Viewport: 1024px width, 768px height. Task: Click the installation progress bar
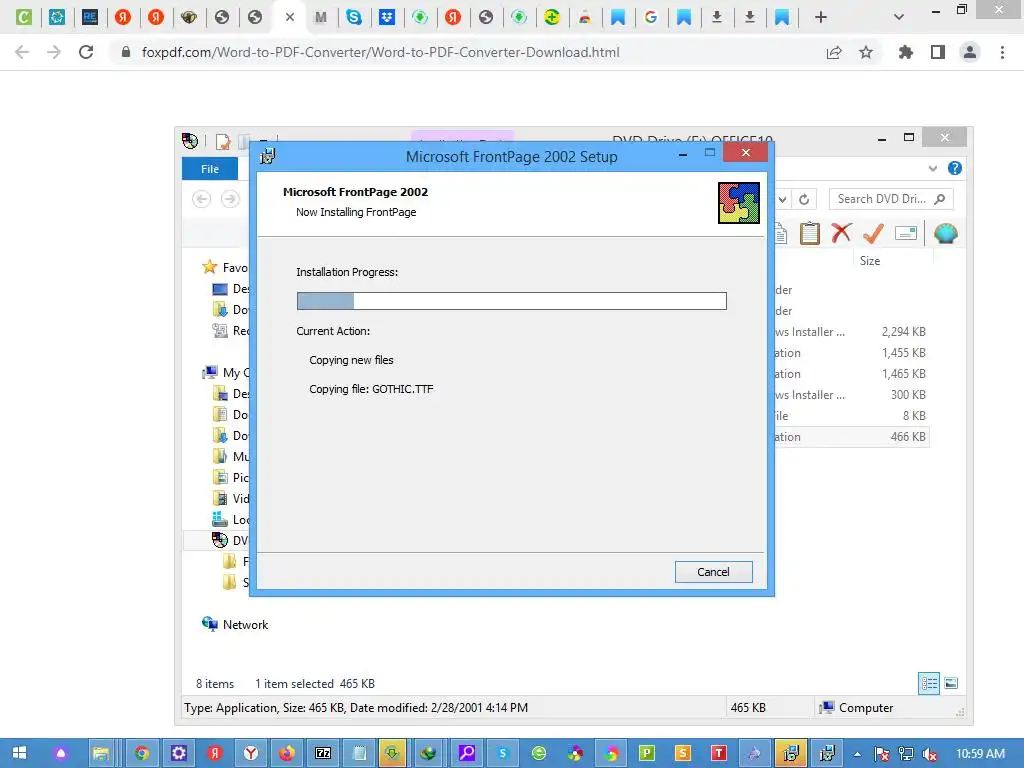pyautogui.click(x=511, y=301)
